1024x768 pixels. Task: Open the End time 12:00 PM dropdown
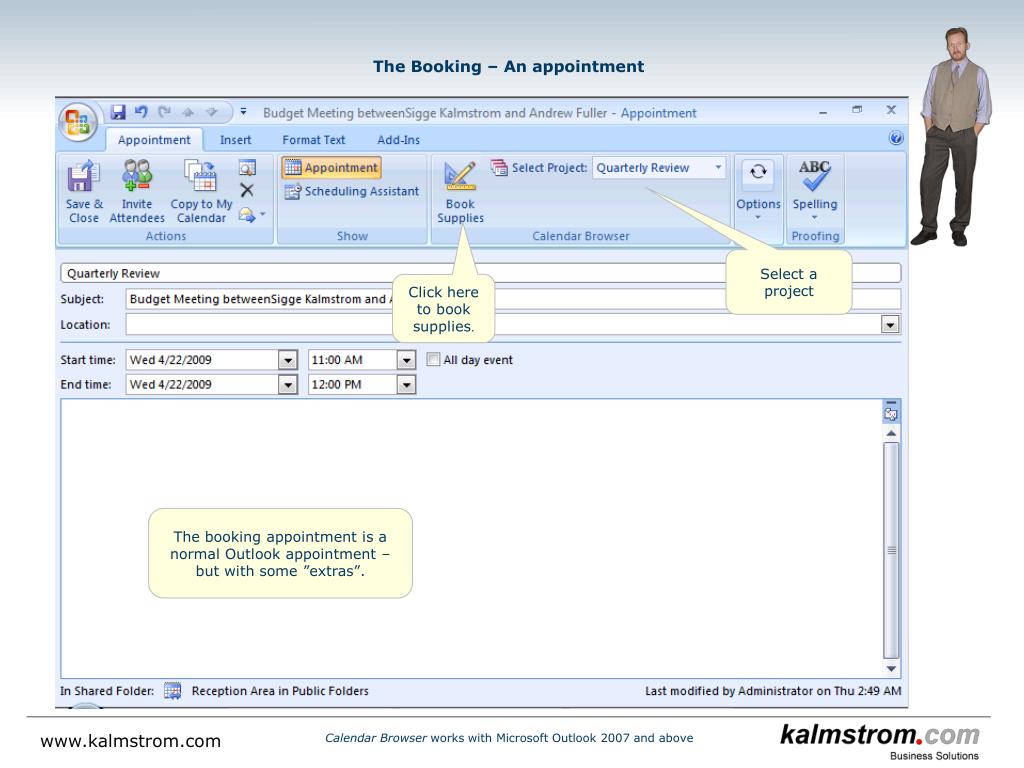pos(406,385)
